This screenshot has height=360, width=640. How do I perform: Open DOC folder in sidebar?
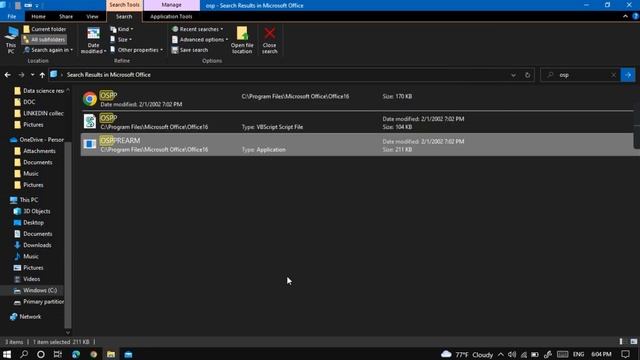[x=24, y=102]
